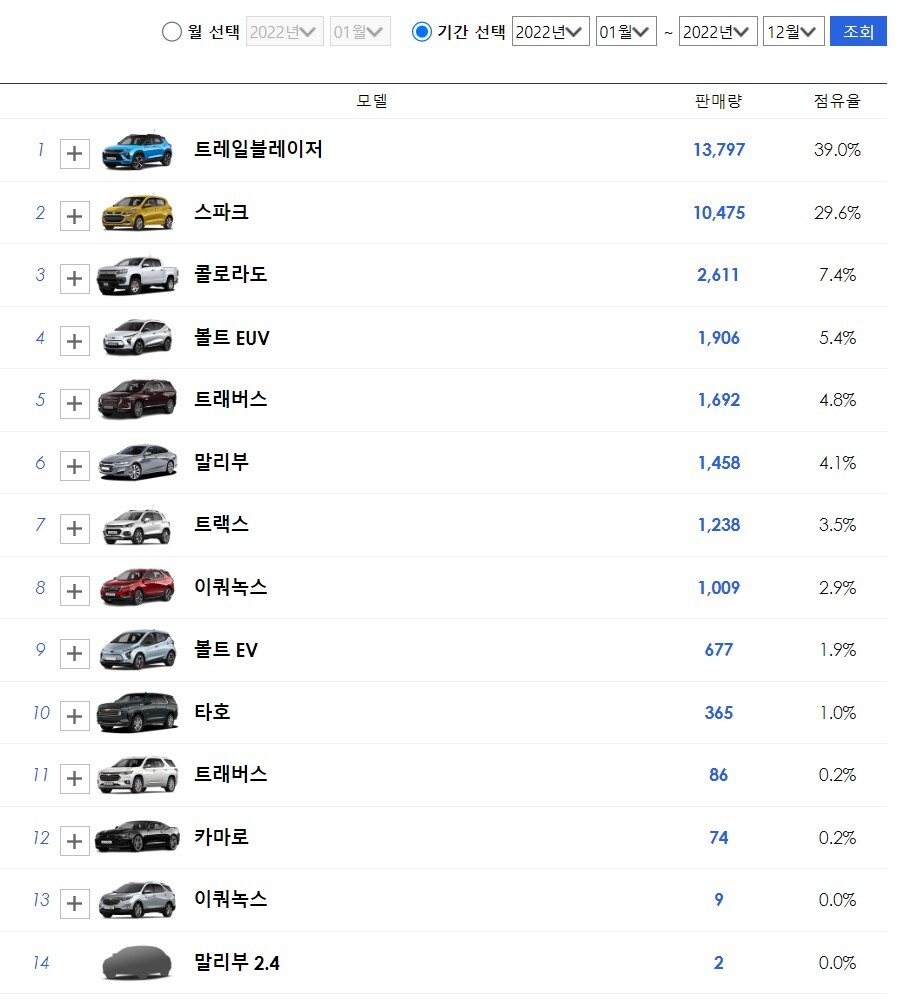Image resolution: width=917 pixels, height=1003 pixels.
Task: Expand the 트랙스 row plus icon
Action: (74, 528)
